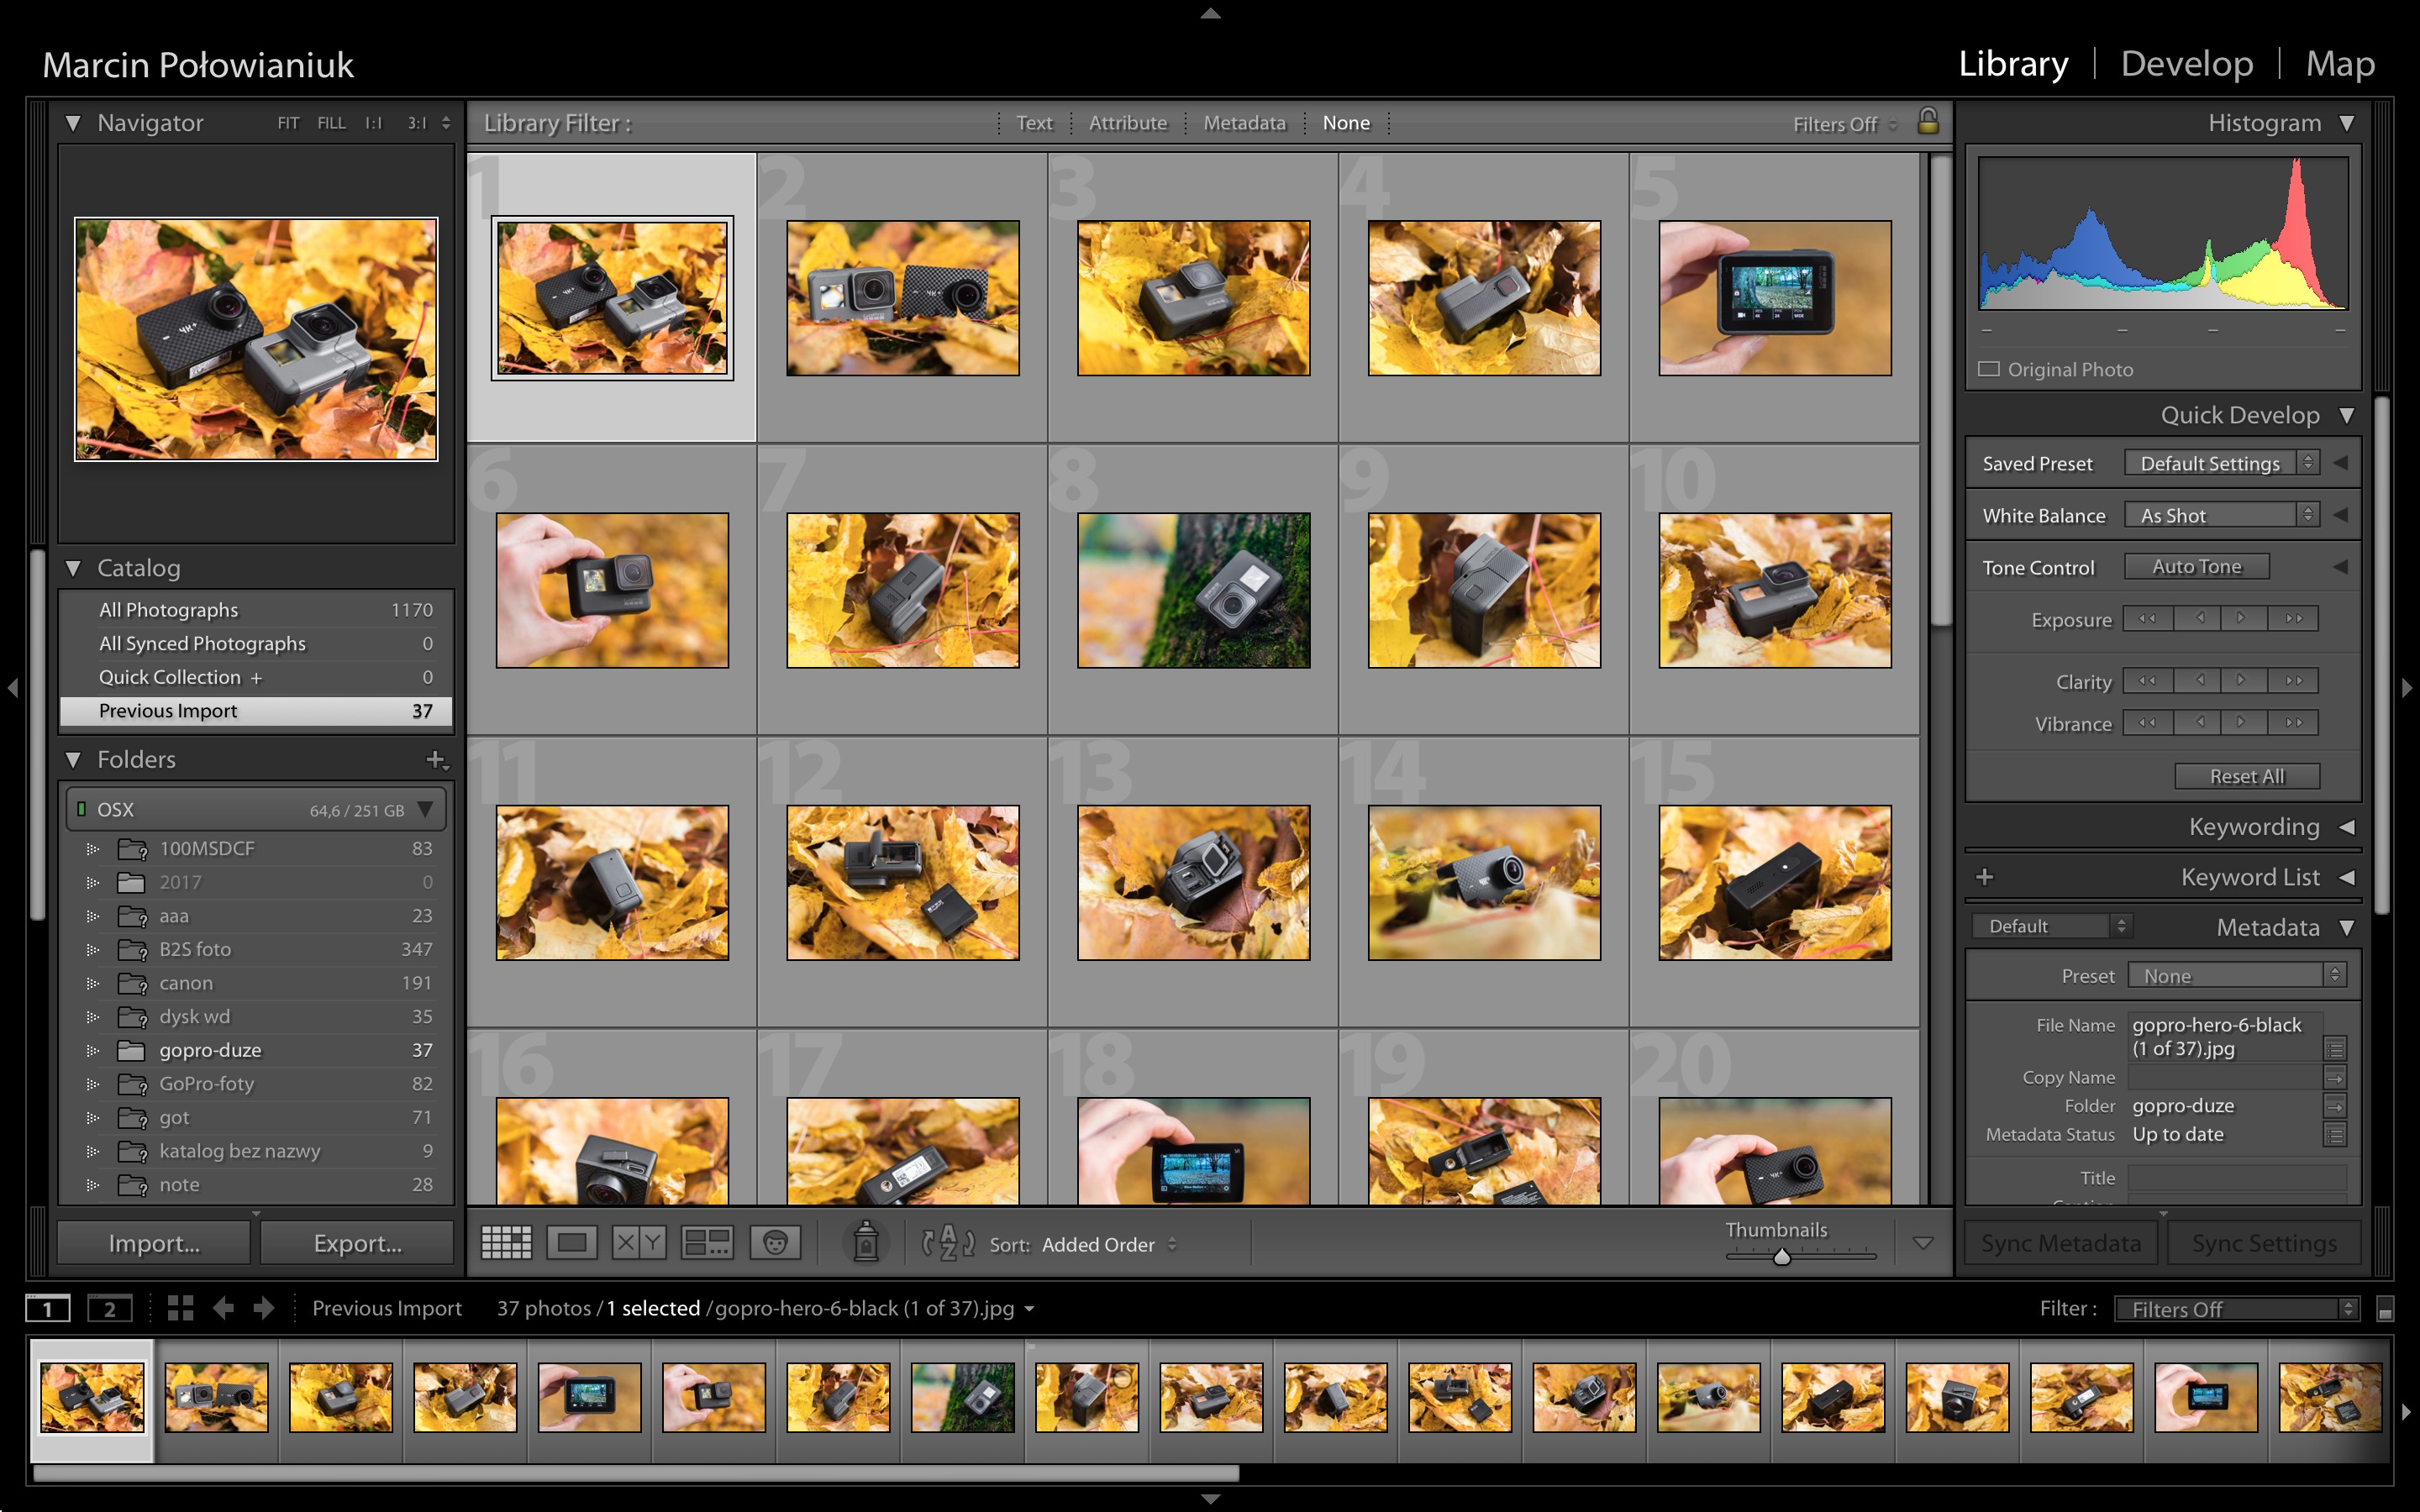Reverse sort direction A-Z icon
The width and height of the screenshot is (2420, 1512).
coord(947,1243)
